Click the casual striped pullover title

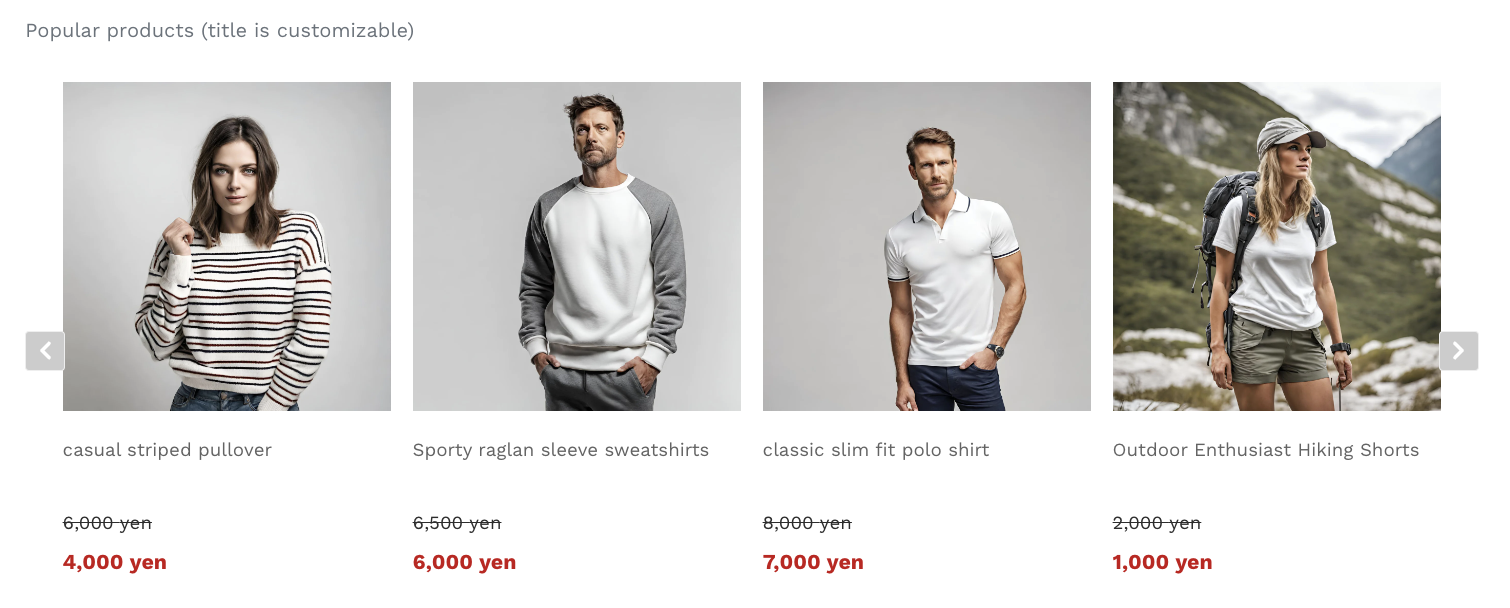[x=167, y=450]
